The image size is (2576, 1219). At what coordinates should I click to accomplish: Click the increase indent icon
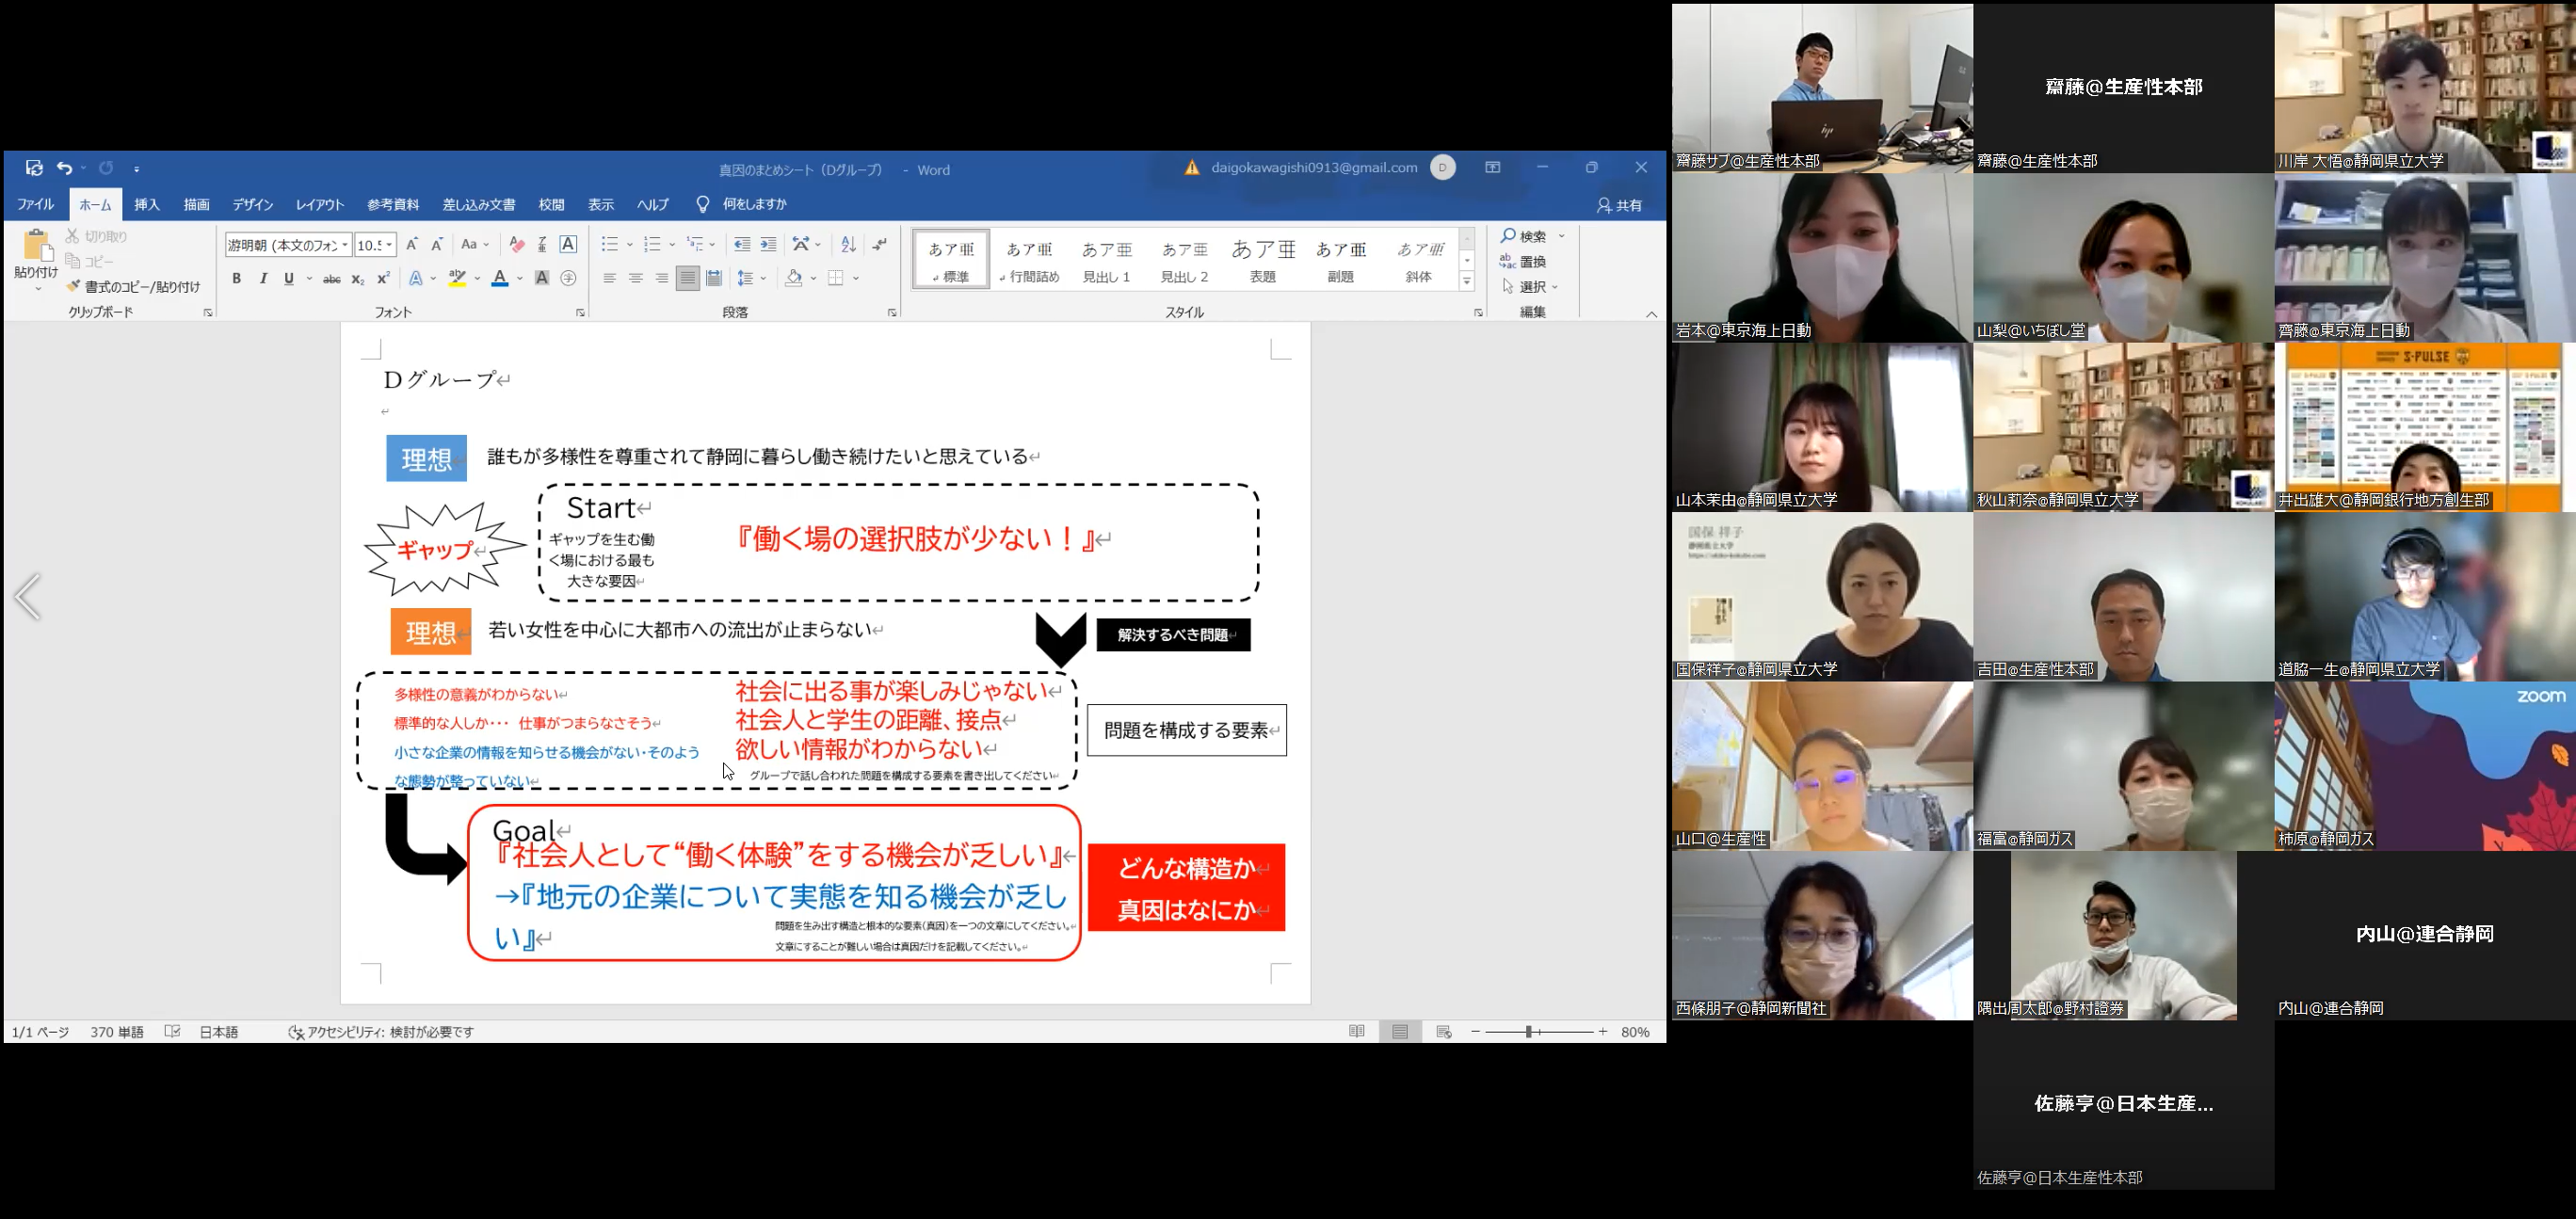(768, 244)
